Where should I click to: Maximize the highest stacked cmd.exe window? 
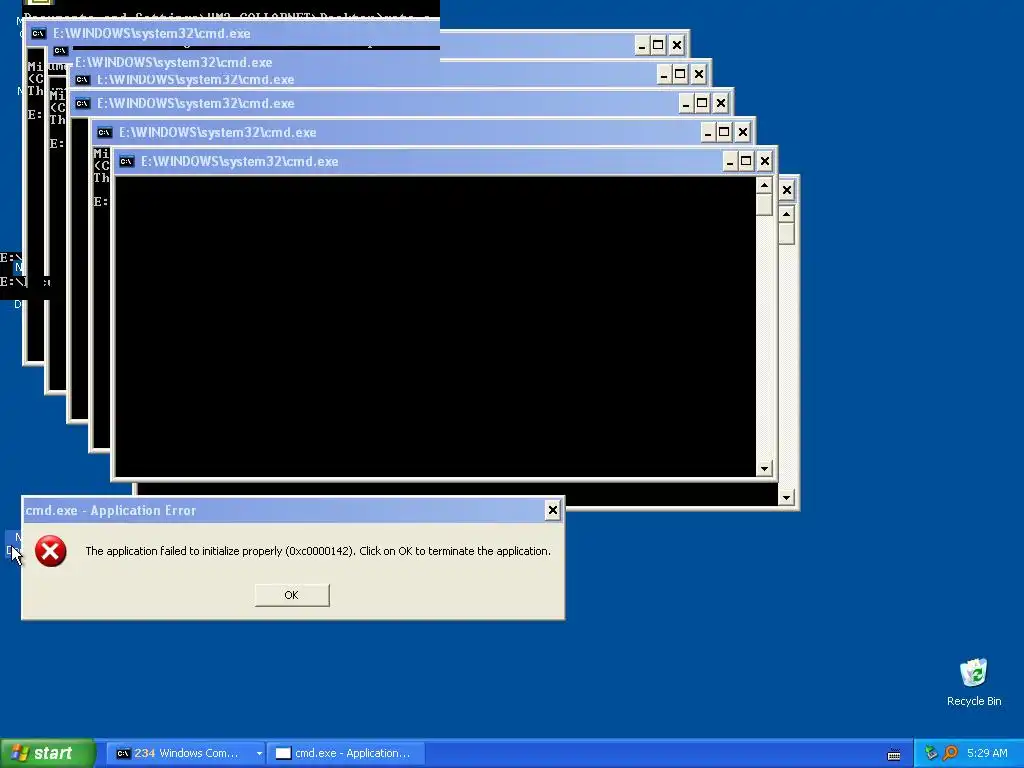658,45
